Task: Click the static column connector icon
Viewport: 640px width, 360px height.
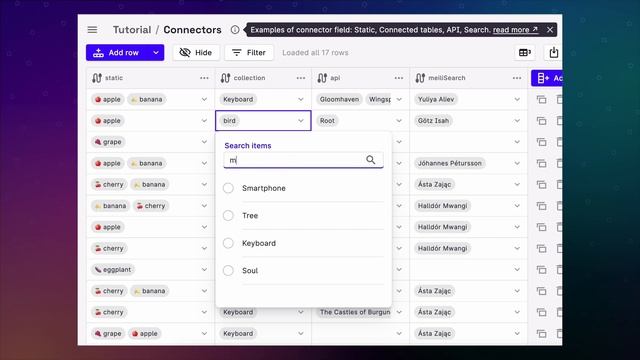Action: (x=97, y=78)
